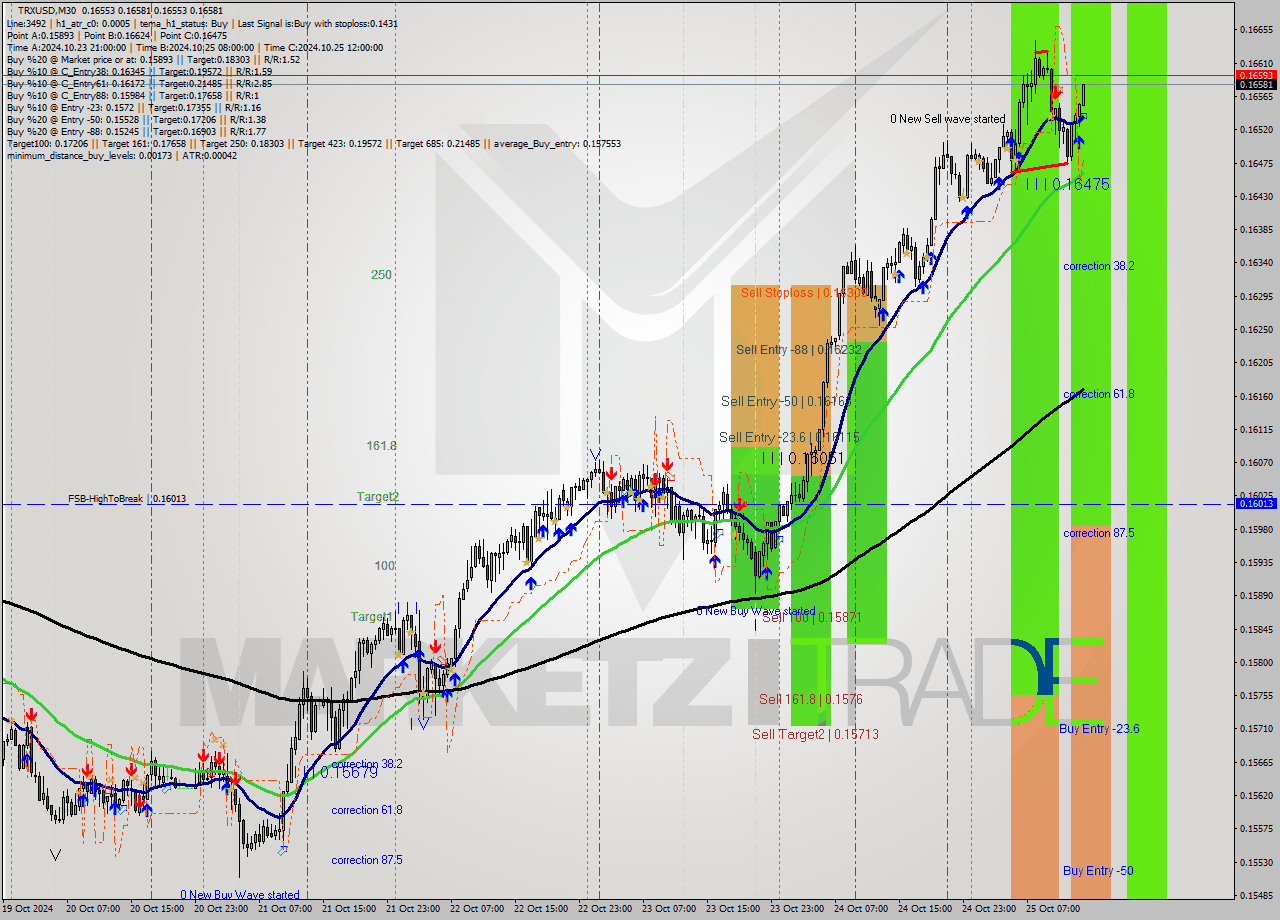The width and height of the screenshot is (1280, 920).
Task: Select the 161.8 Fibonacci level label
Action: click(382, 445)
